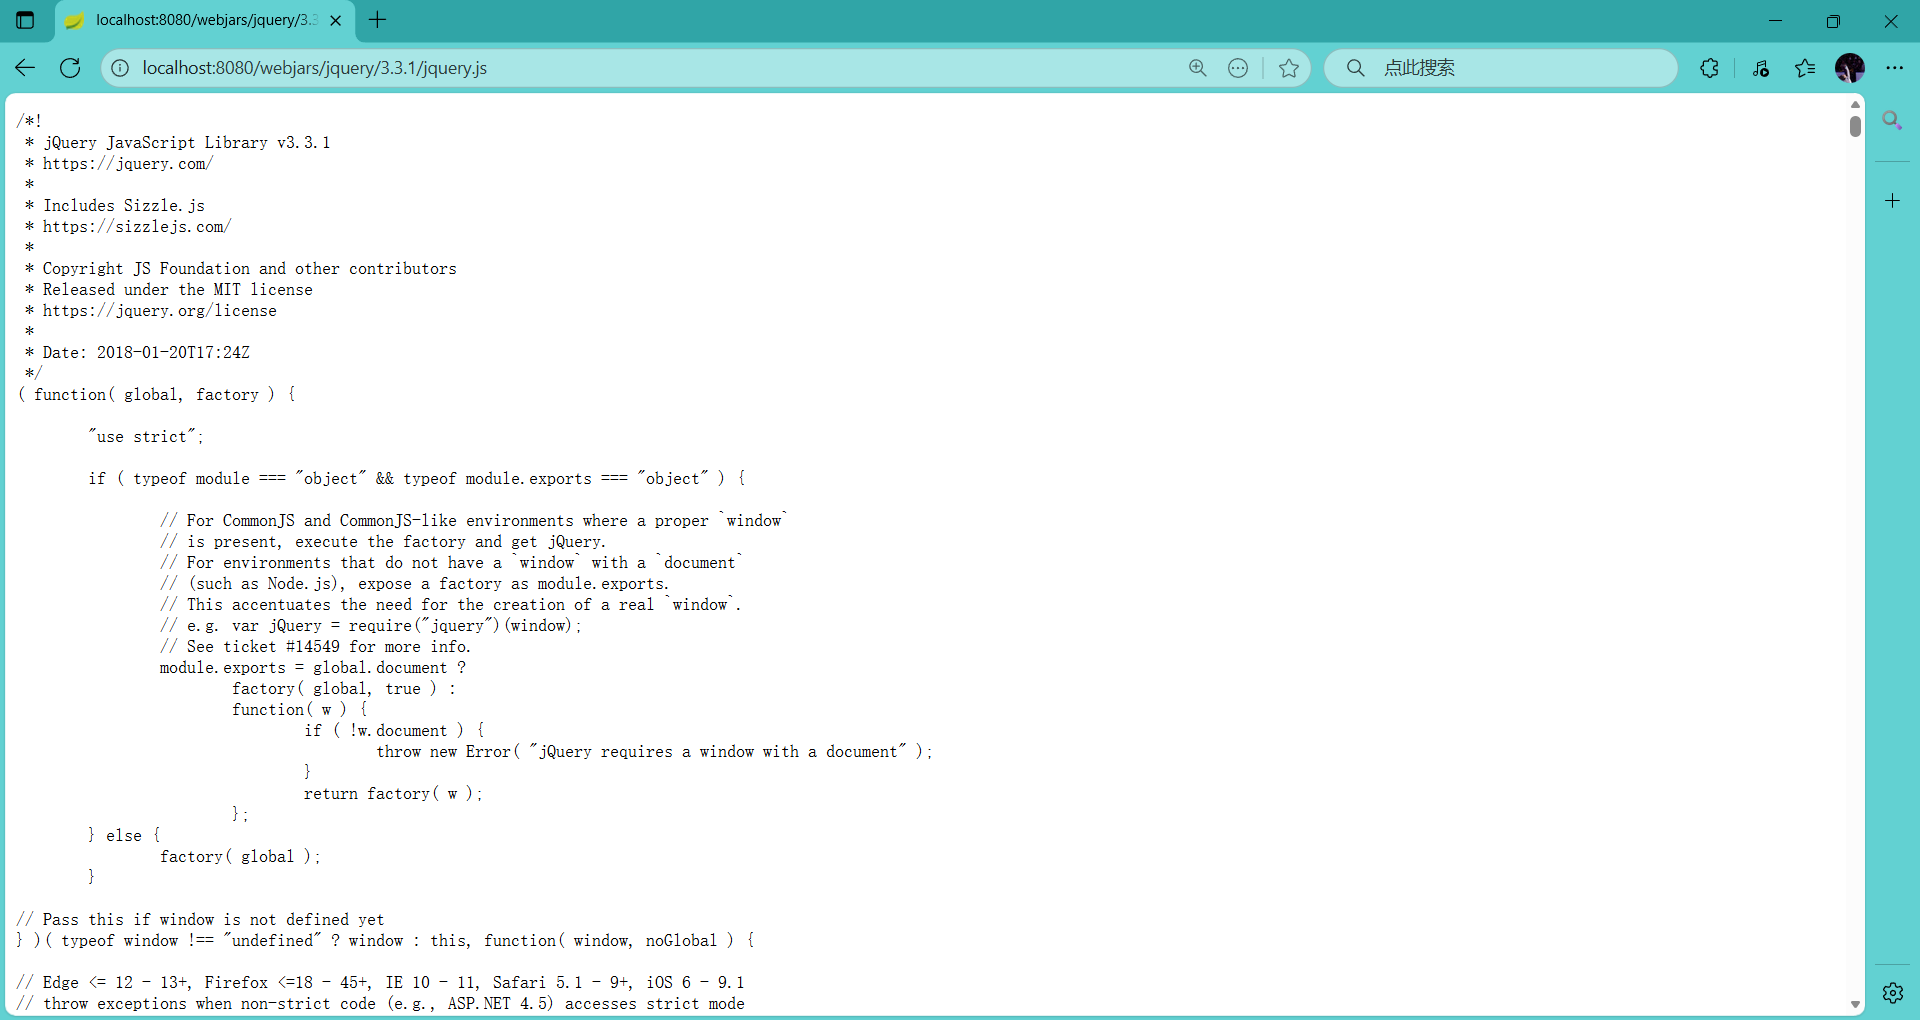
Task: Restore the browser window size
Action: click(1833, 20)
